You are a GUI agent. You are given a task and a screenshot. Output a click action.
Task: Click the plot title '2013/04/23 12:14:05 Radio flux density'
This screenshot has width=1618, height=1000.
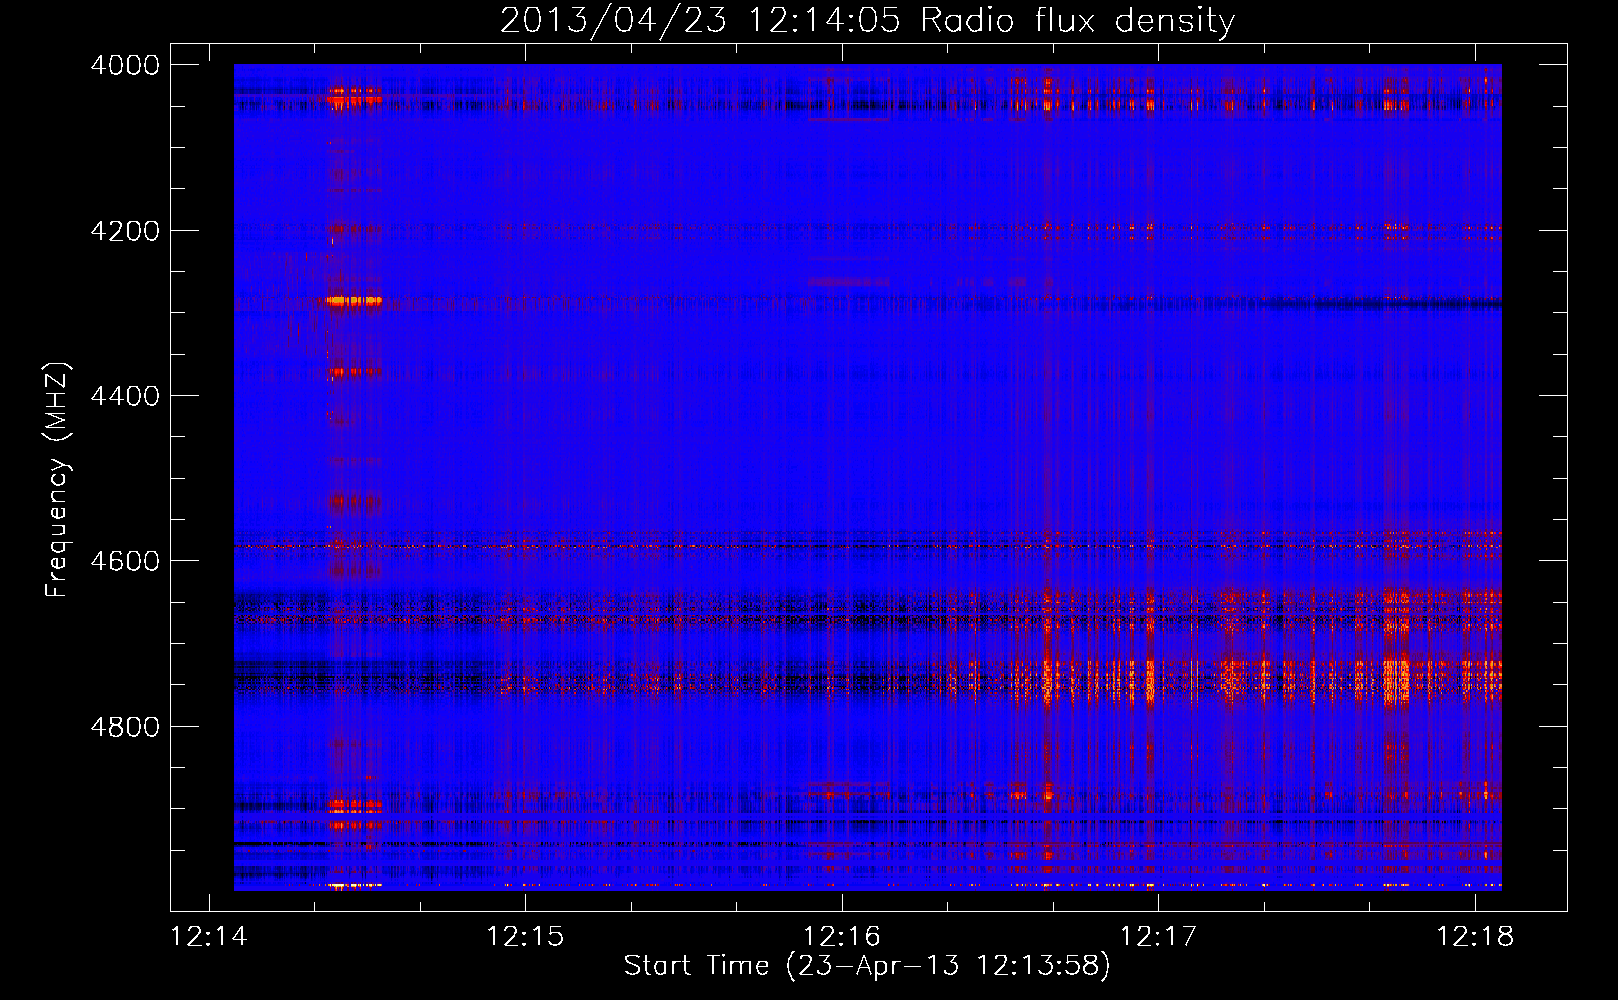868,20
